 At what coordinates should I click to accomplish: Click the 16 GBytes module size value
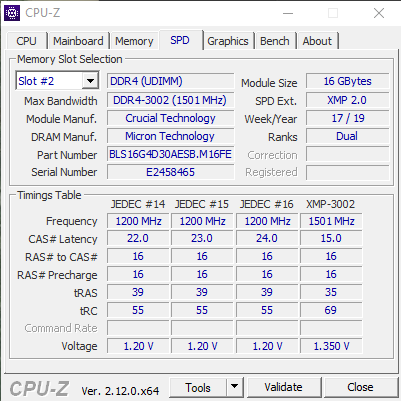coord(347,81)
